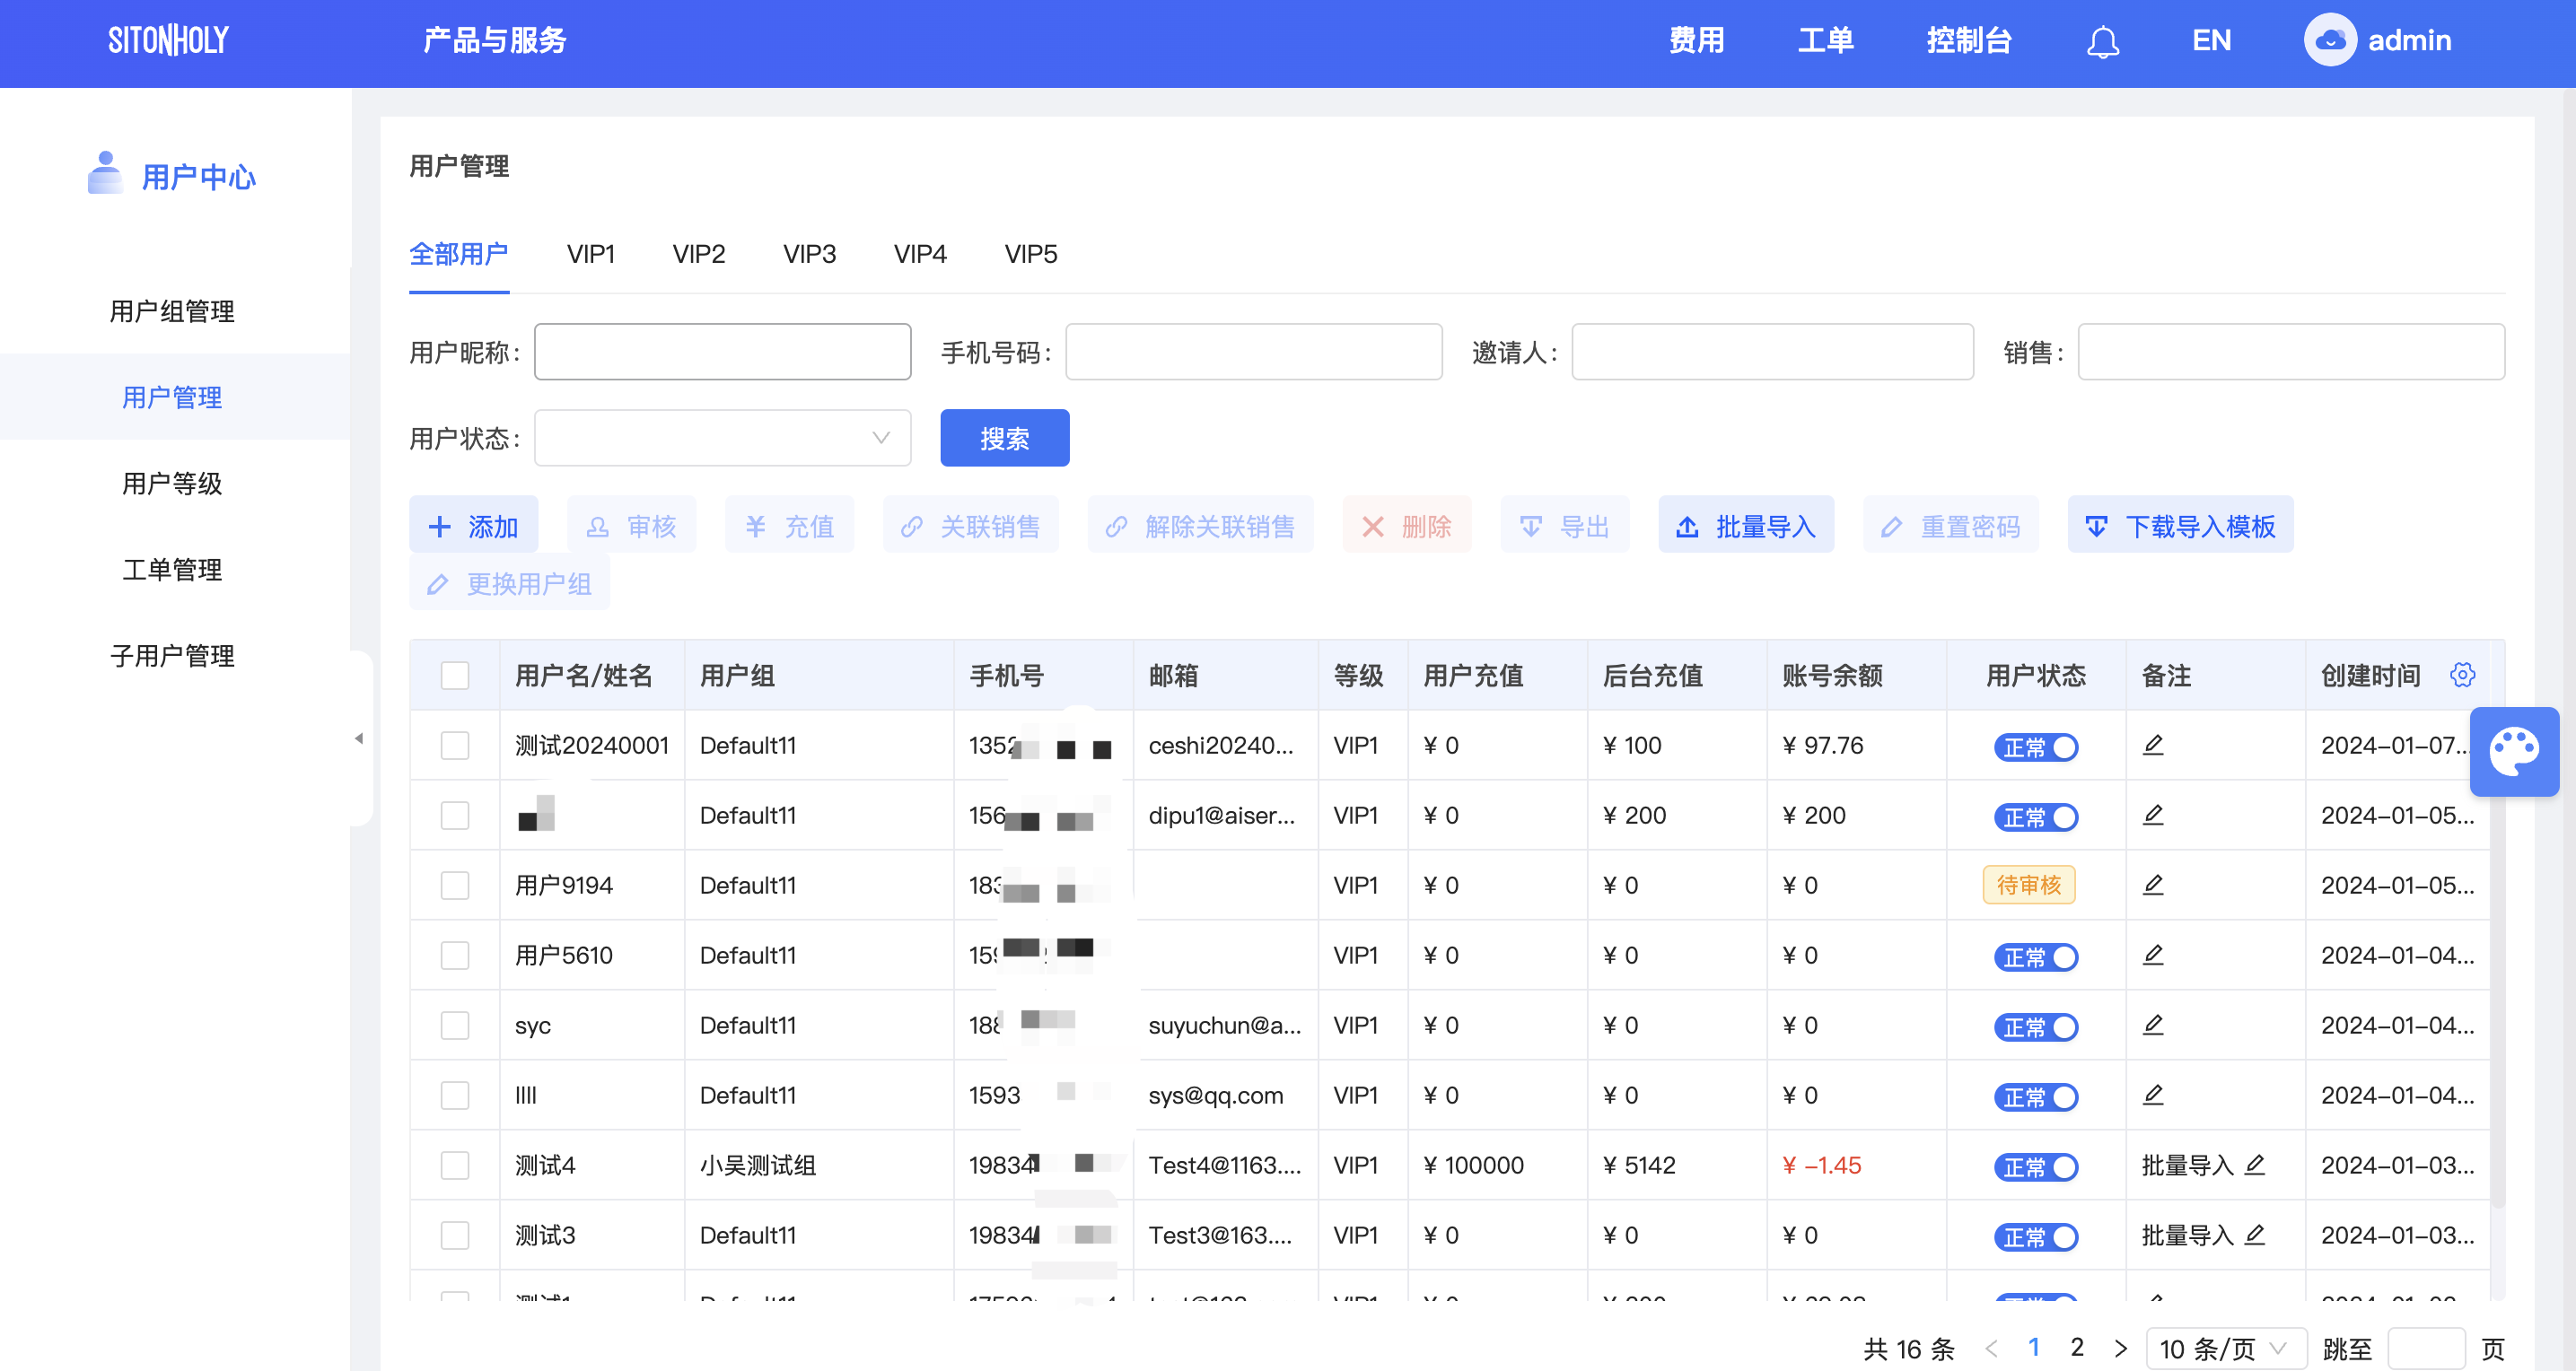The height and width of the screenshot is (1371, 2576).
Task: Toggle 正常 status switch for 测试20240001
Action: coord(2036,747)
